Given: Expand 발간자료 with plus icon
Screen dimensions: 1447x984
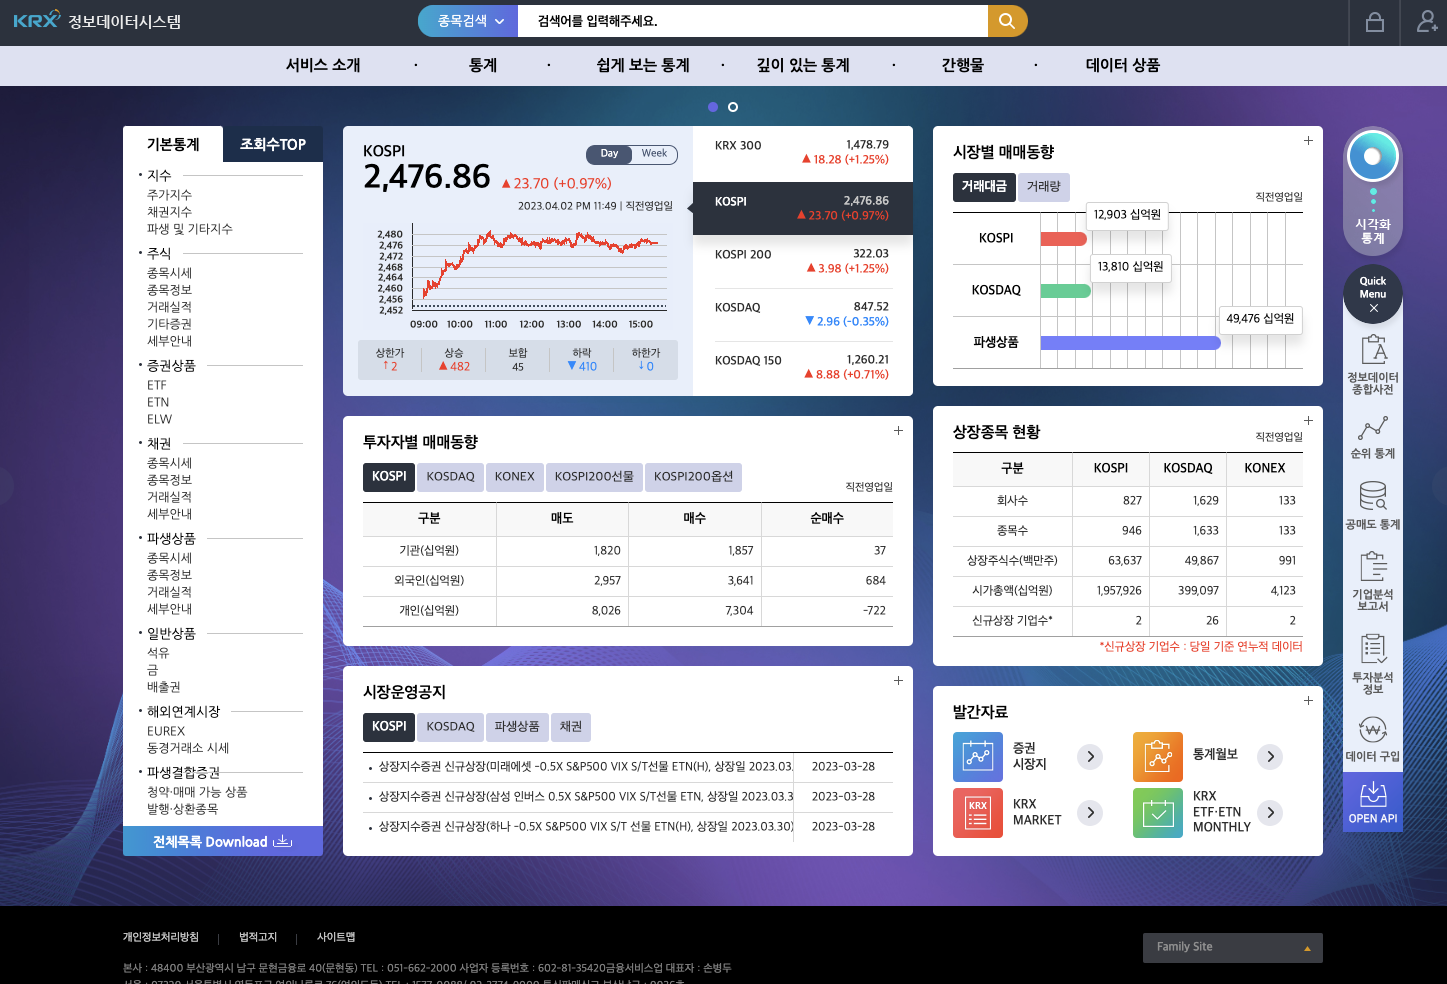Looking at the screenshot, I should 1308,701.
